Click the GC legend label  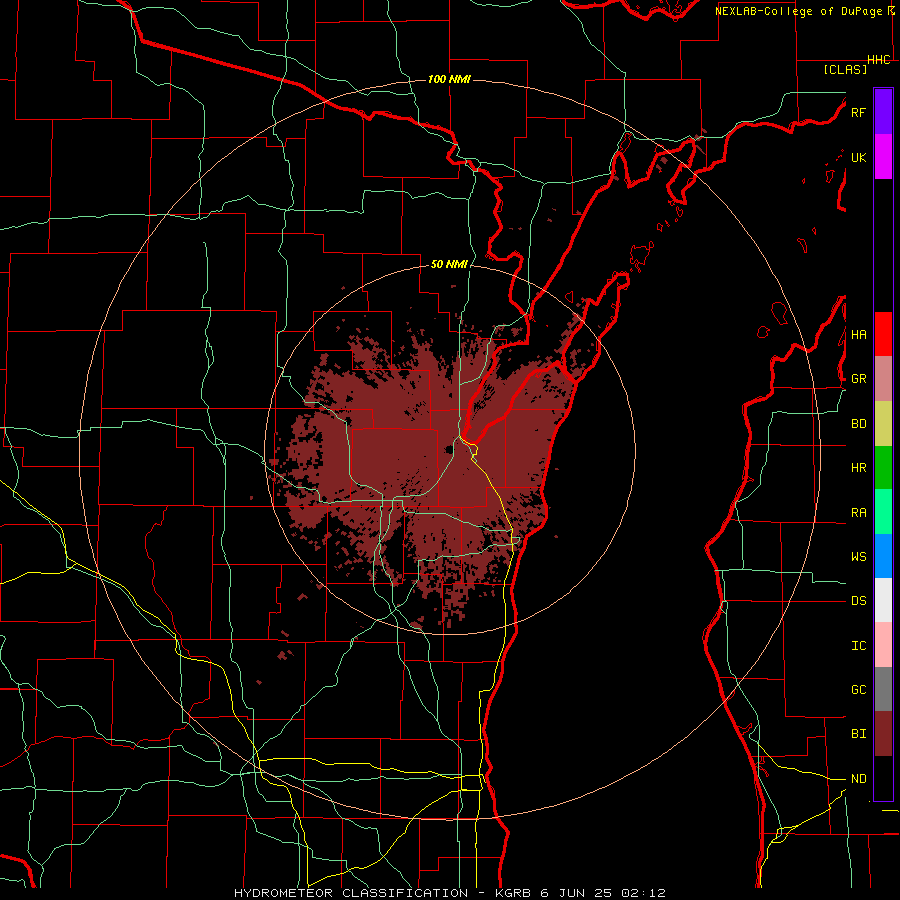(858, 689)
